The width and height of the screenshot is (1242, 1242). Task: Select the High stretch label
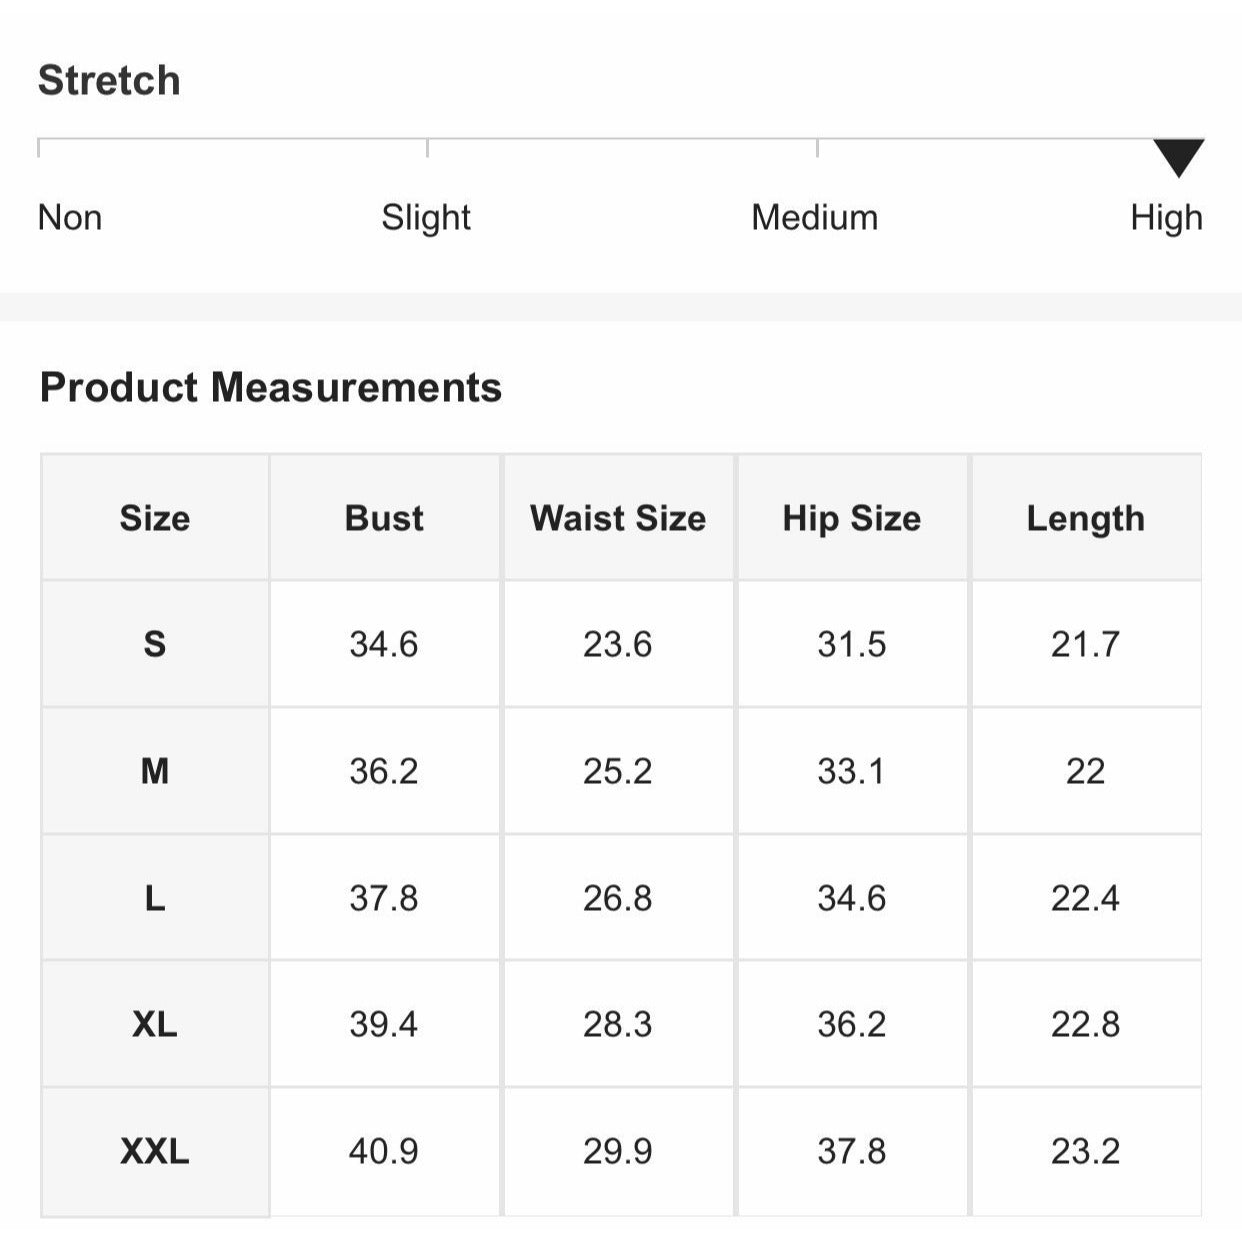click(1166, 217)
